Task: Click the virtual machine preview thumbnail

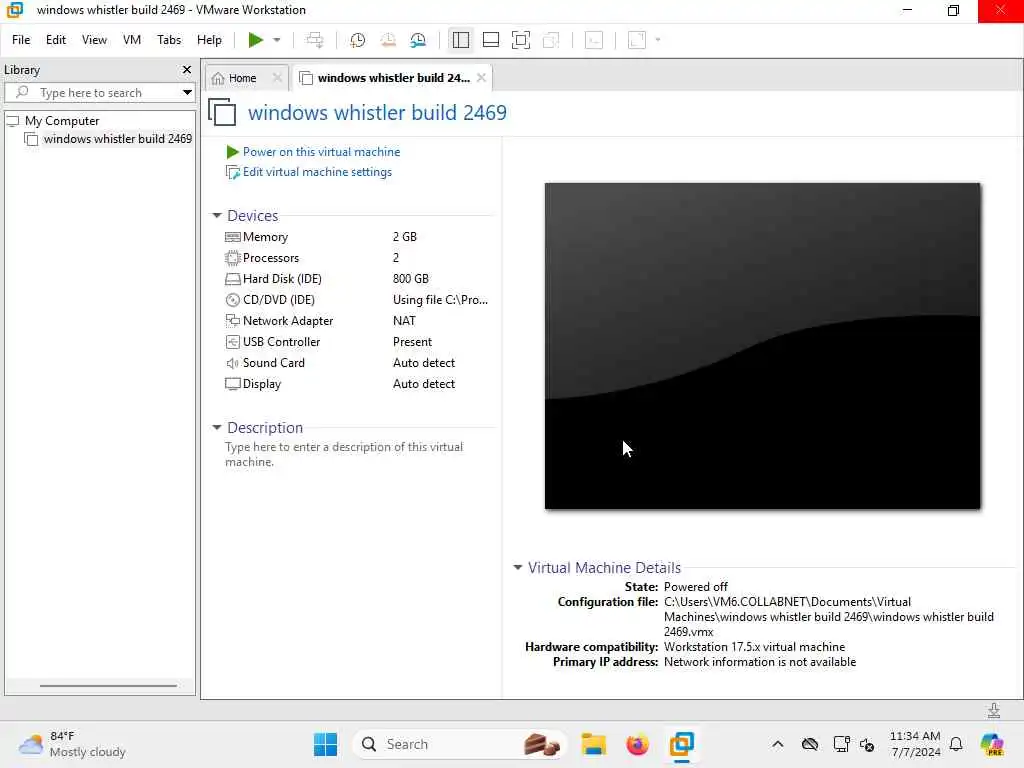Action: coord(762,346)
